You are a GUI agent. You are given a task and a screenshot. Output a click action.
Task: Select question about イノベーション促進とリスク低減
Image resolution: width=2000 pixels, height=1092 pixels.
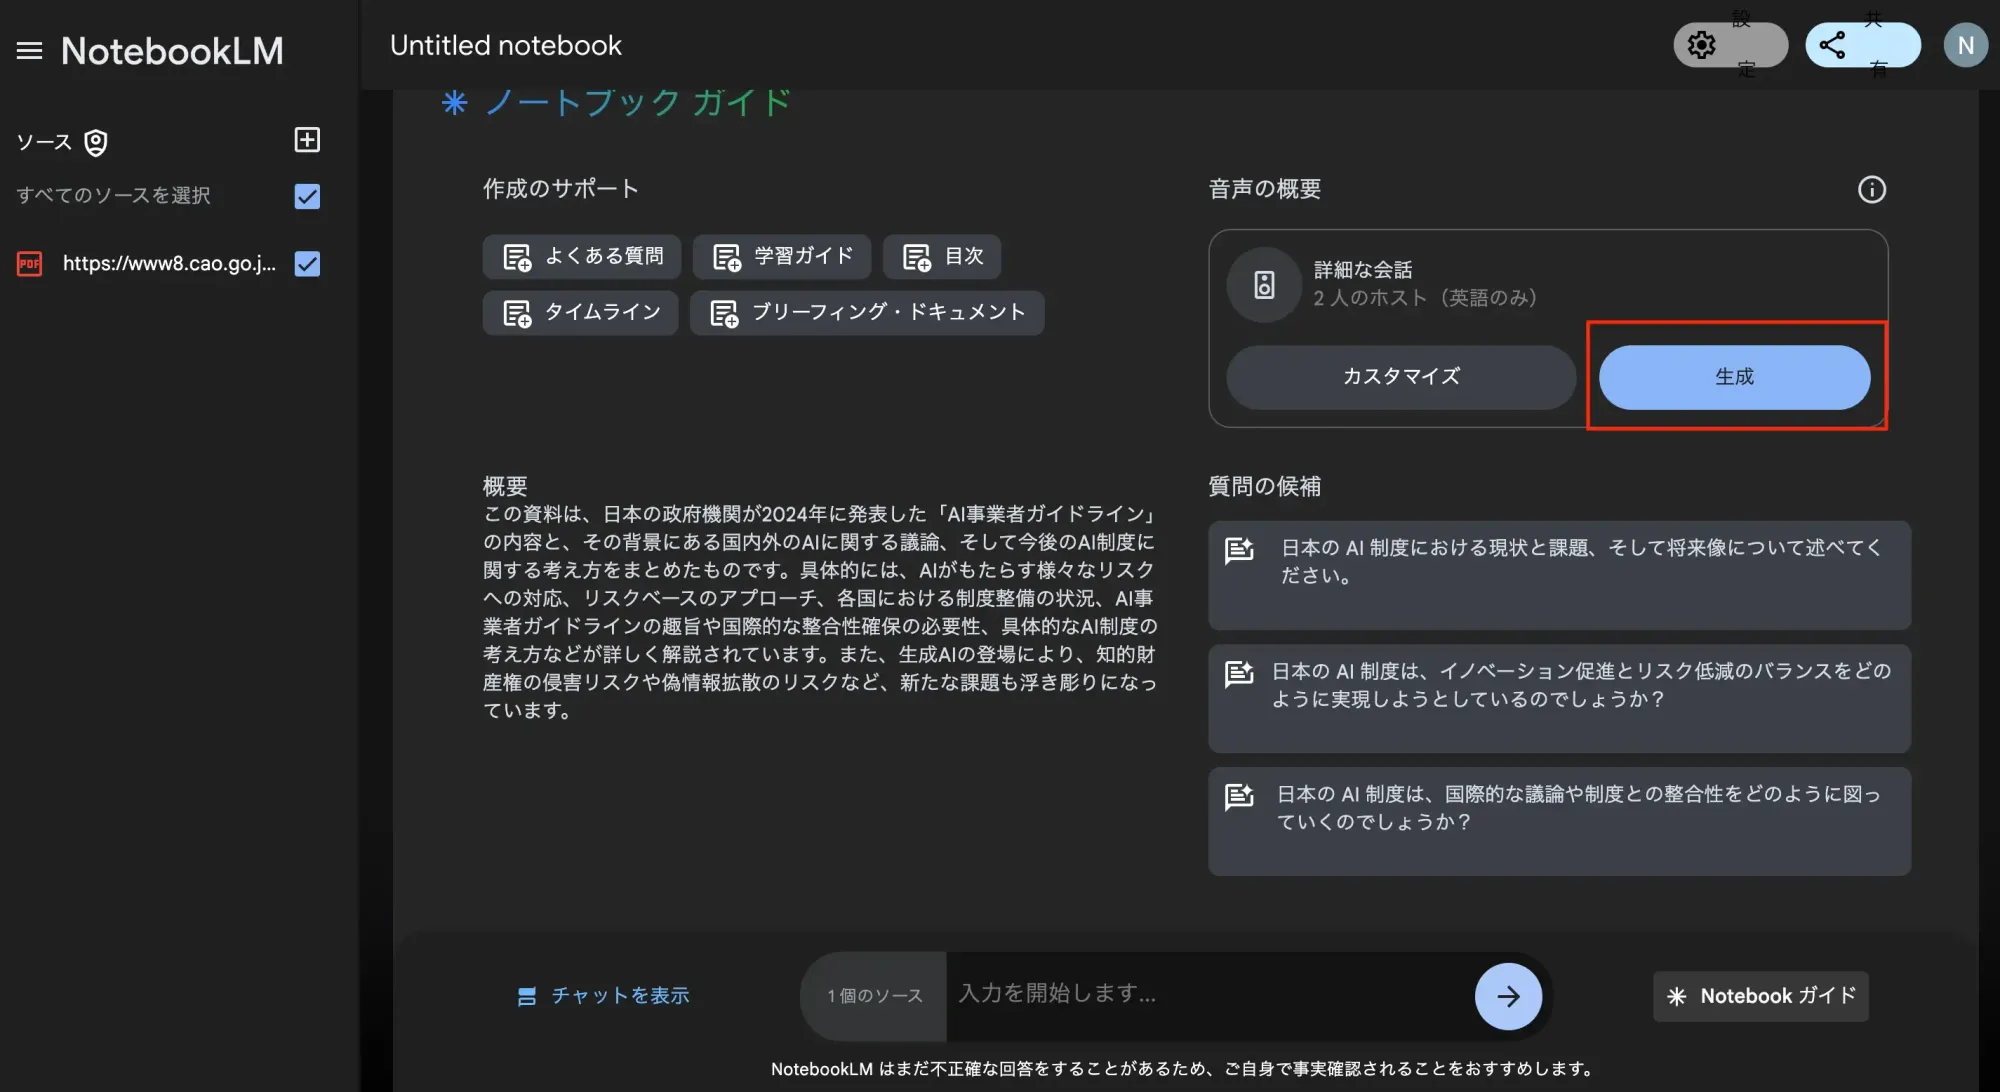pyautogui.click(x=1559, y=698)
